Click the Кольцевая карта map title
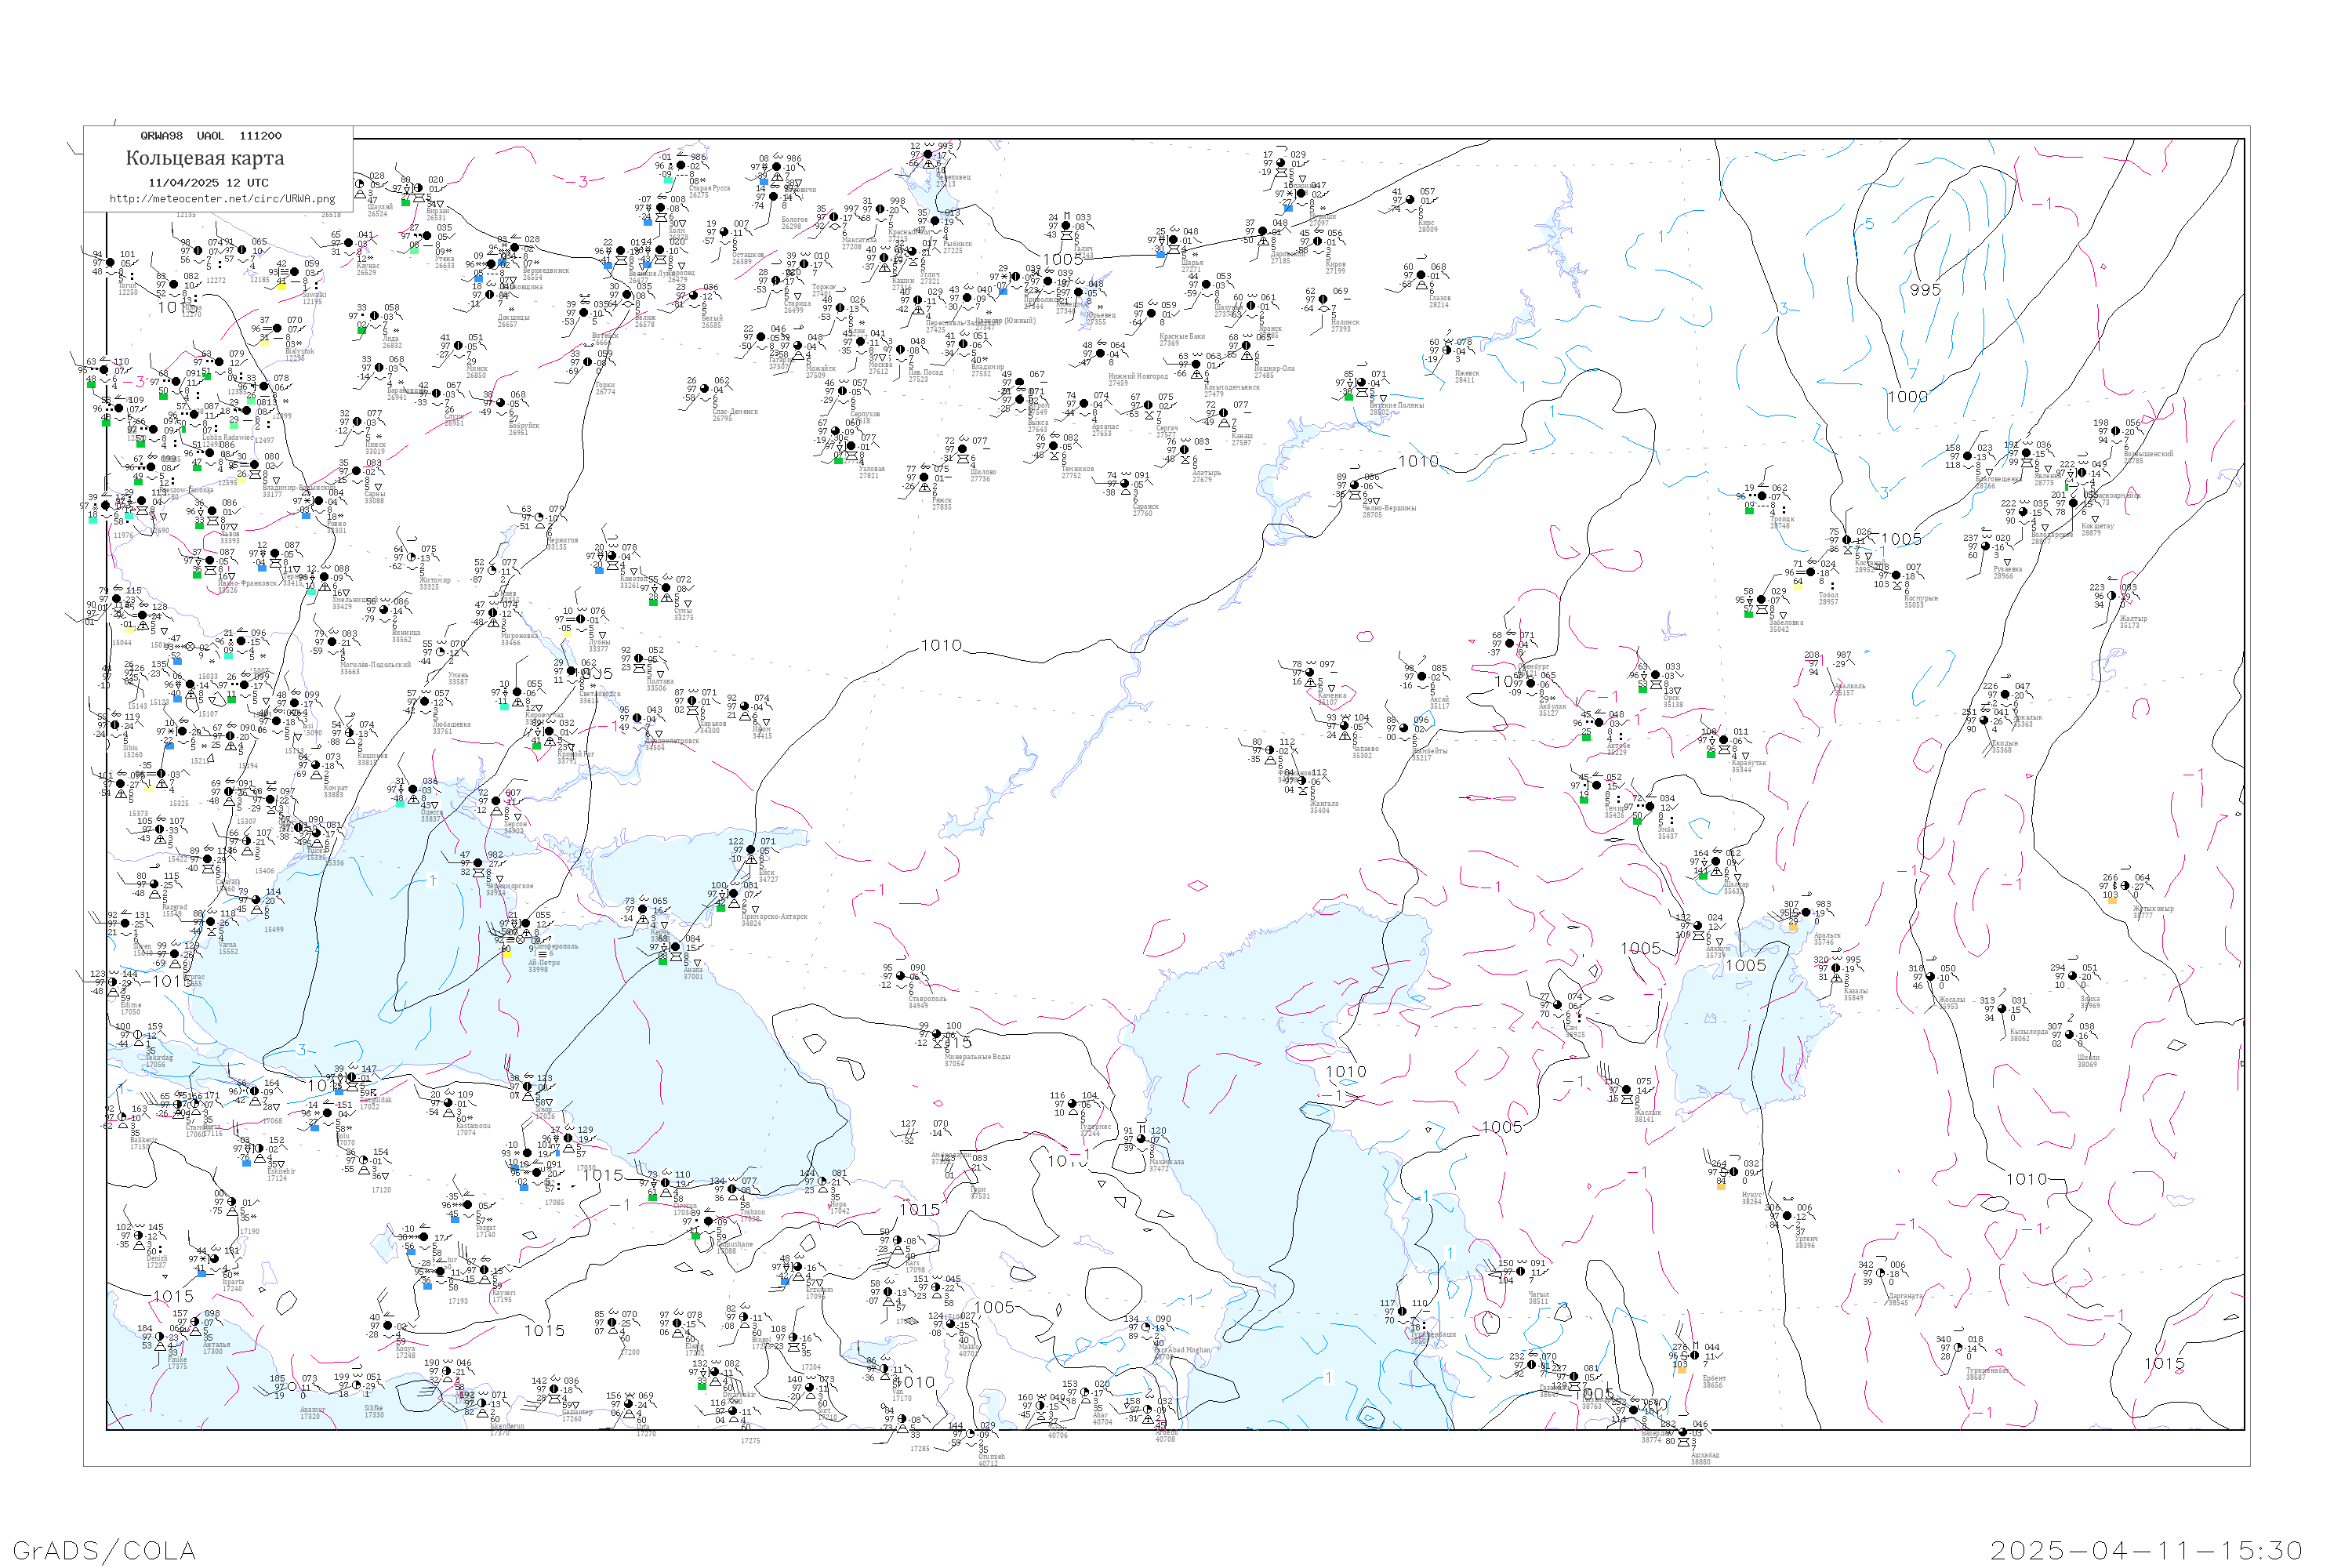This screenshot has width=2352, height=1568. [205, 158]
